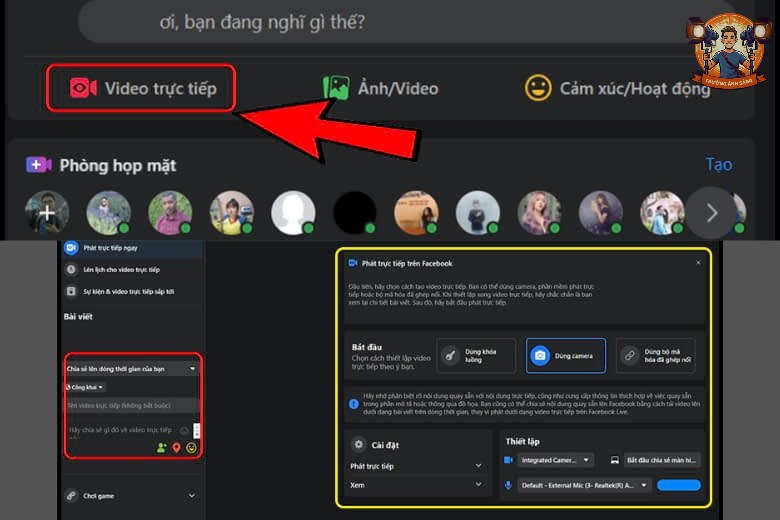
Task: Open Sự kiện & video trực tiếp sắp tới
Action: pyautogui.click(x=132, y=291)
